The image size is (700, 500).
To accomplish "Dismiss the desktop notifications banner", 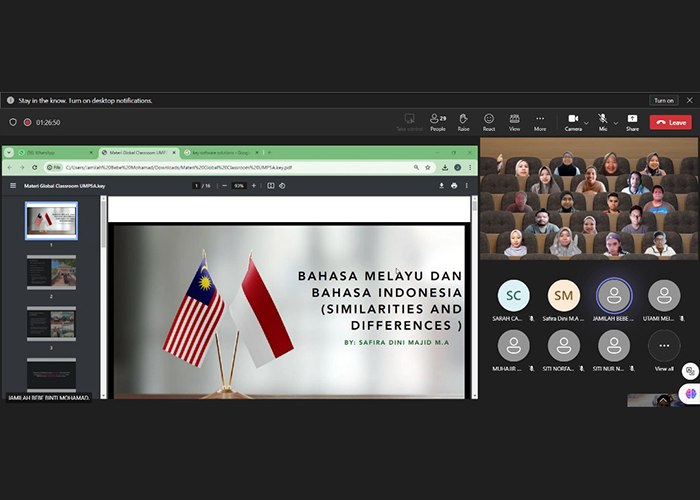I will click(x=690, y=100).
